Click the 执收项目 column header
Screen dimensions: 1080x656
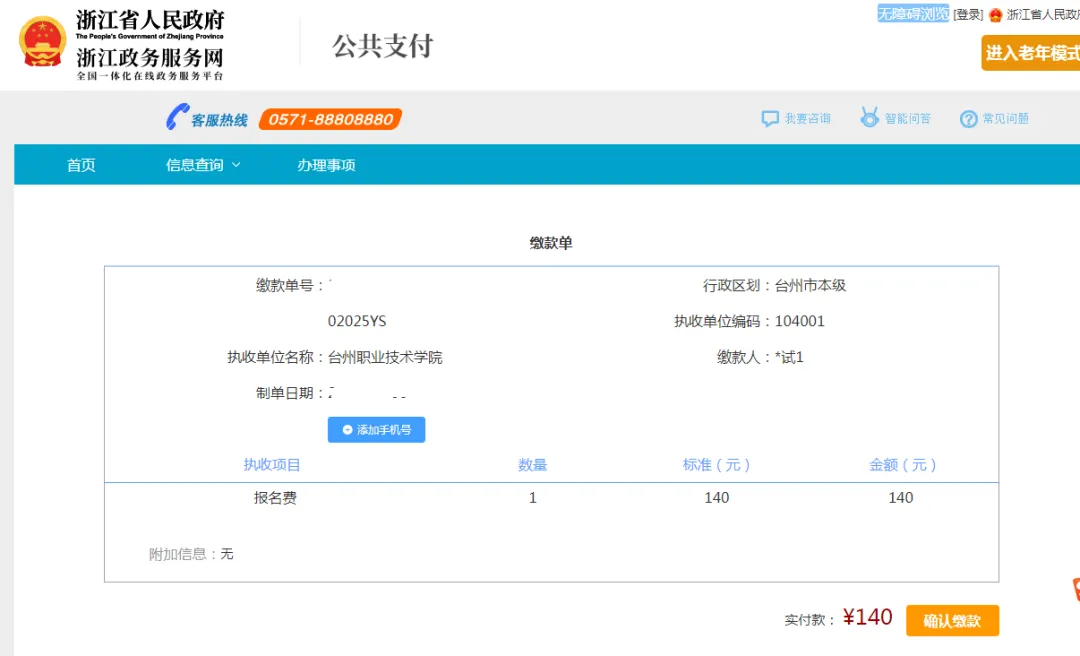272,465
